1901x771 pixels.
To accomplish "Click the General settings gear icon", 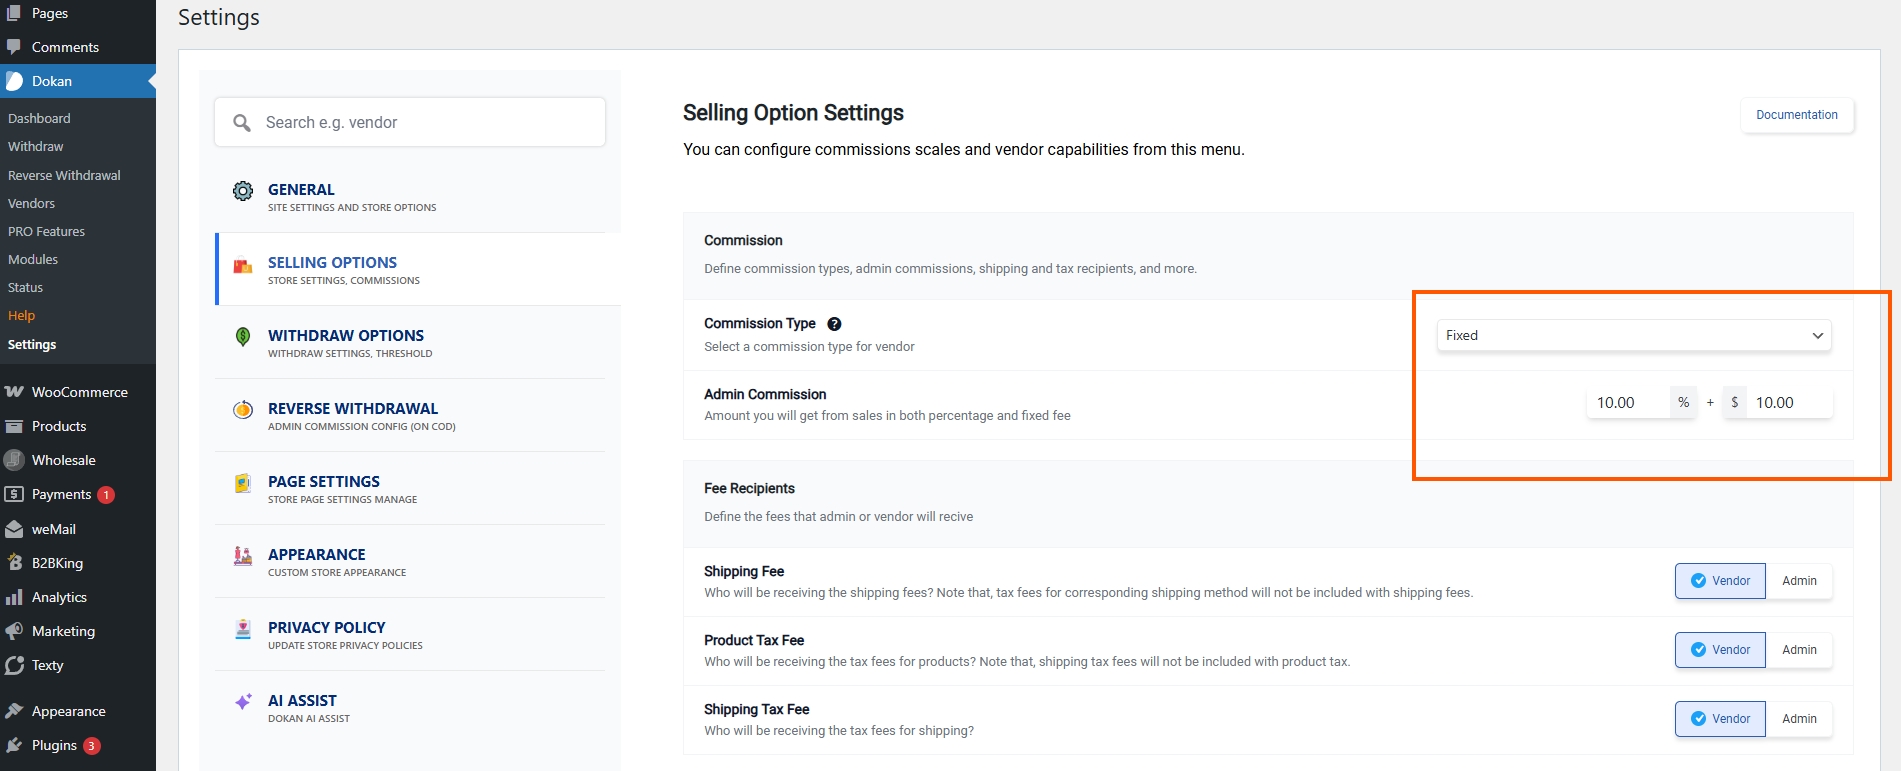I will tap(242, 191).
